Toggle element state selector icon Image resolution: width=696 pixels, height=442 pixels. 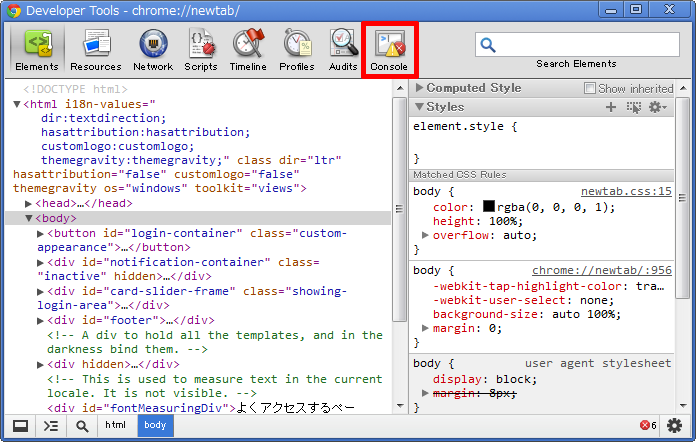tap(634, 107)
